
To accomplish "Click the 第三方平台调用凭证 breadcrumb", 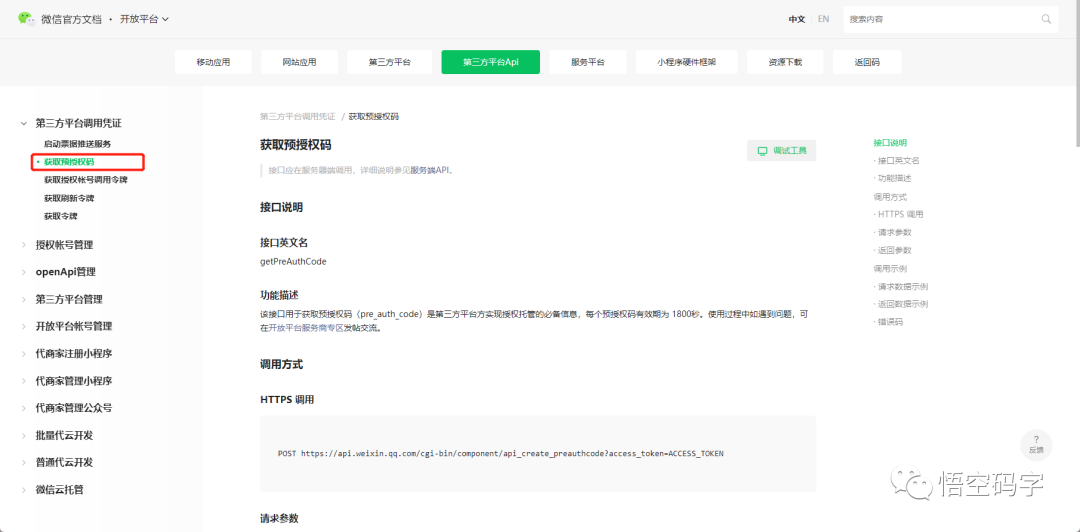I will point(298,116).
